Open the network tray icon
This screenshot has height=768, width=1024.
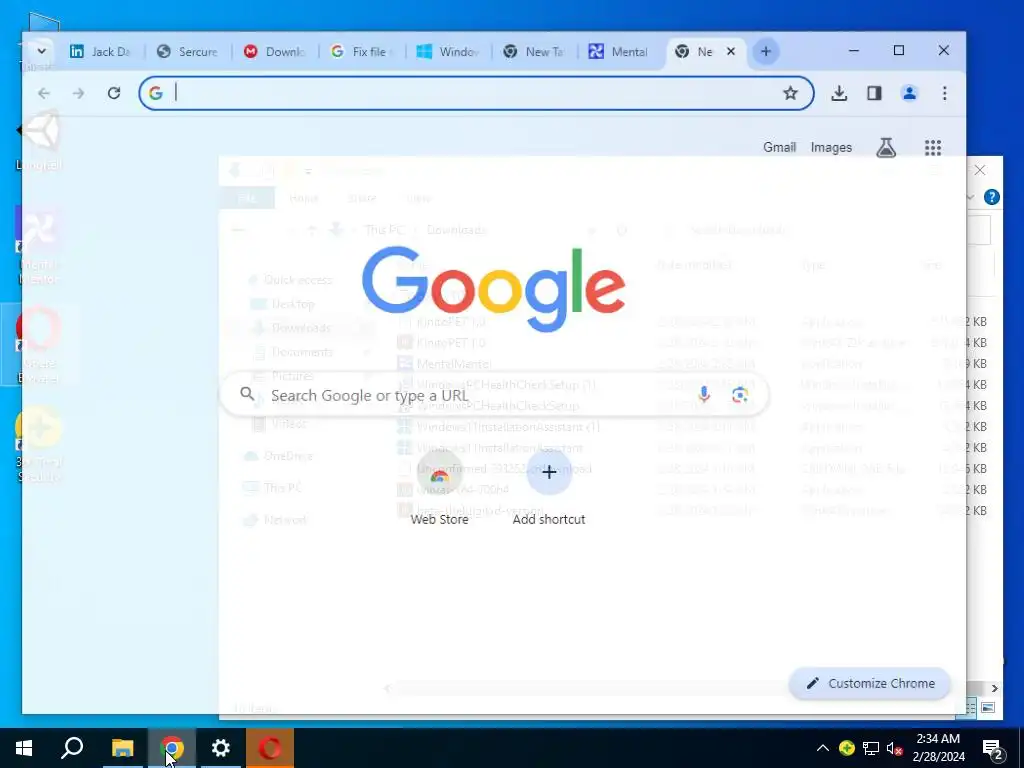[871, 748]
